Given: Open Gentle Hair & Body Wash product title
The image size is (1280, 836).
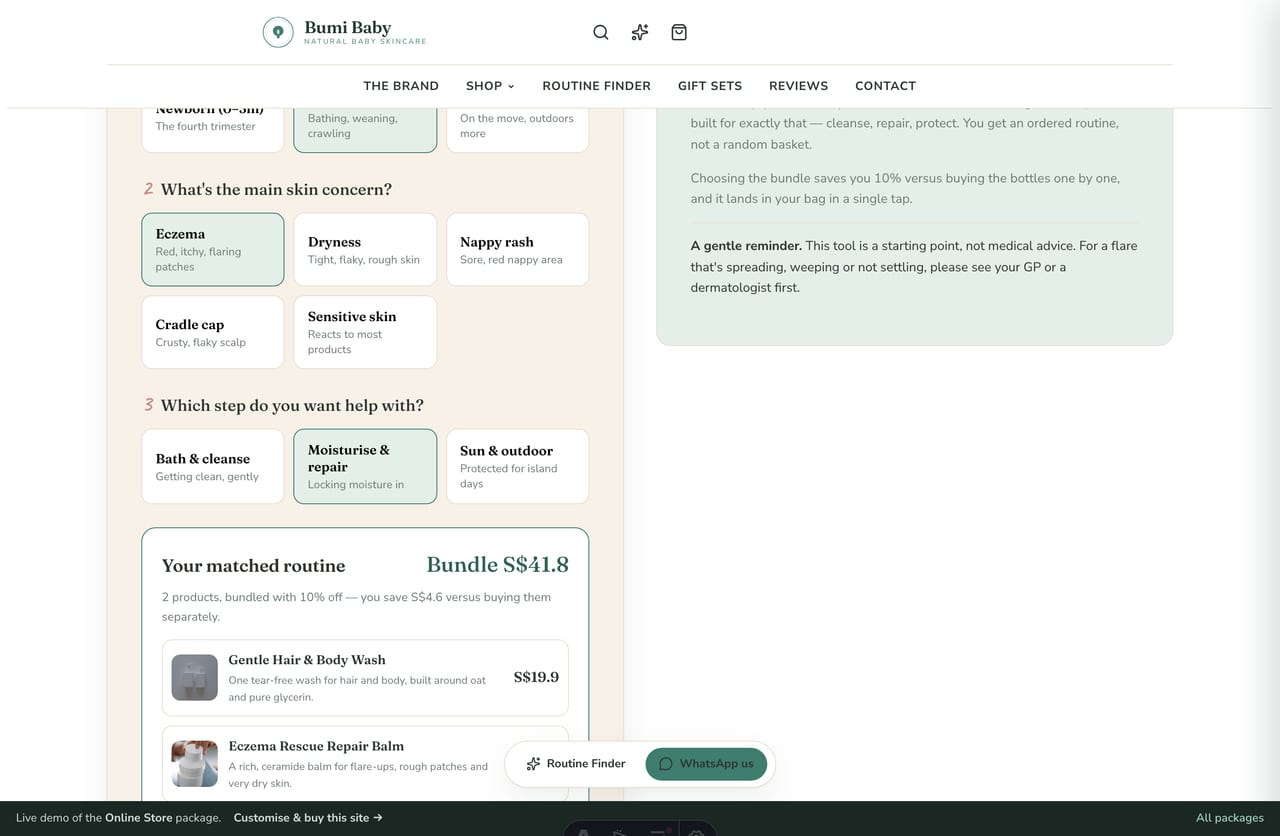Looking at the screenshot, I should tap(307, 660).
